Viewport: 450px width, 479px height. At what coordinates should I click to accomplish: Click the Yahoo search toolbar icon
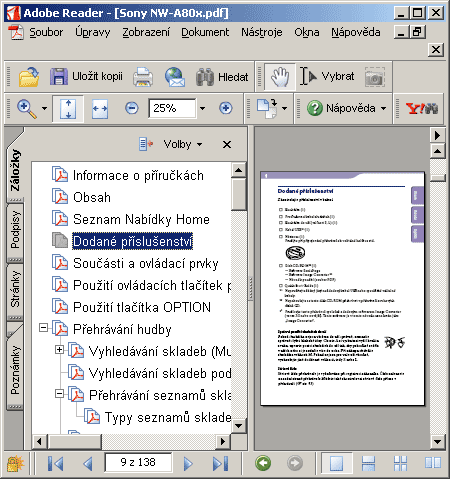pyautogui.click(x=422, y=108)
